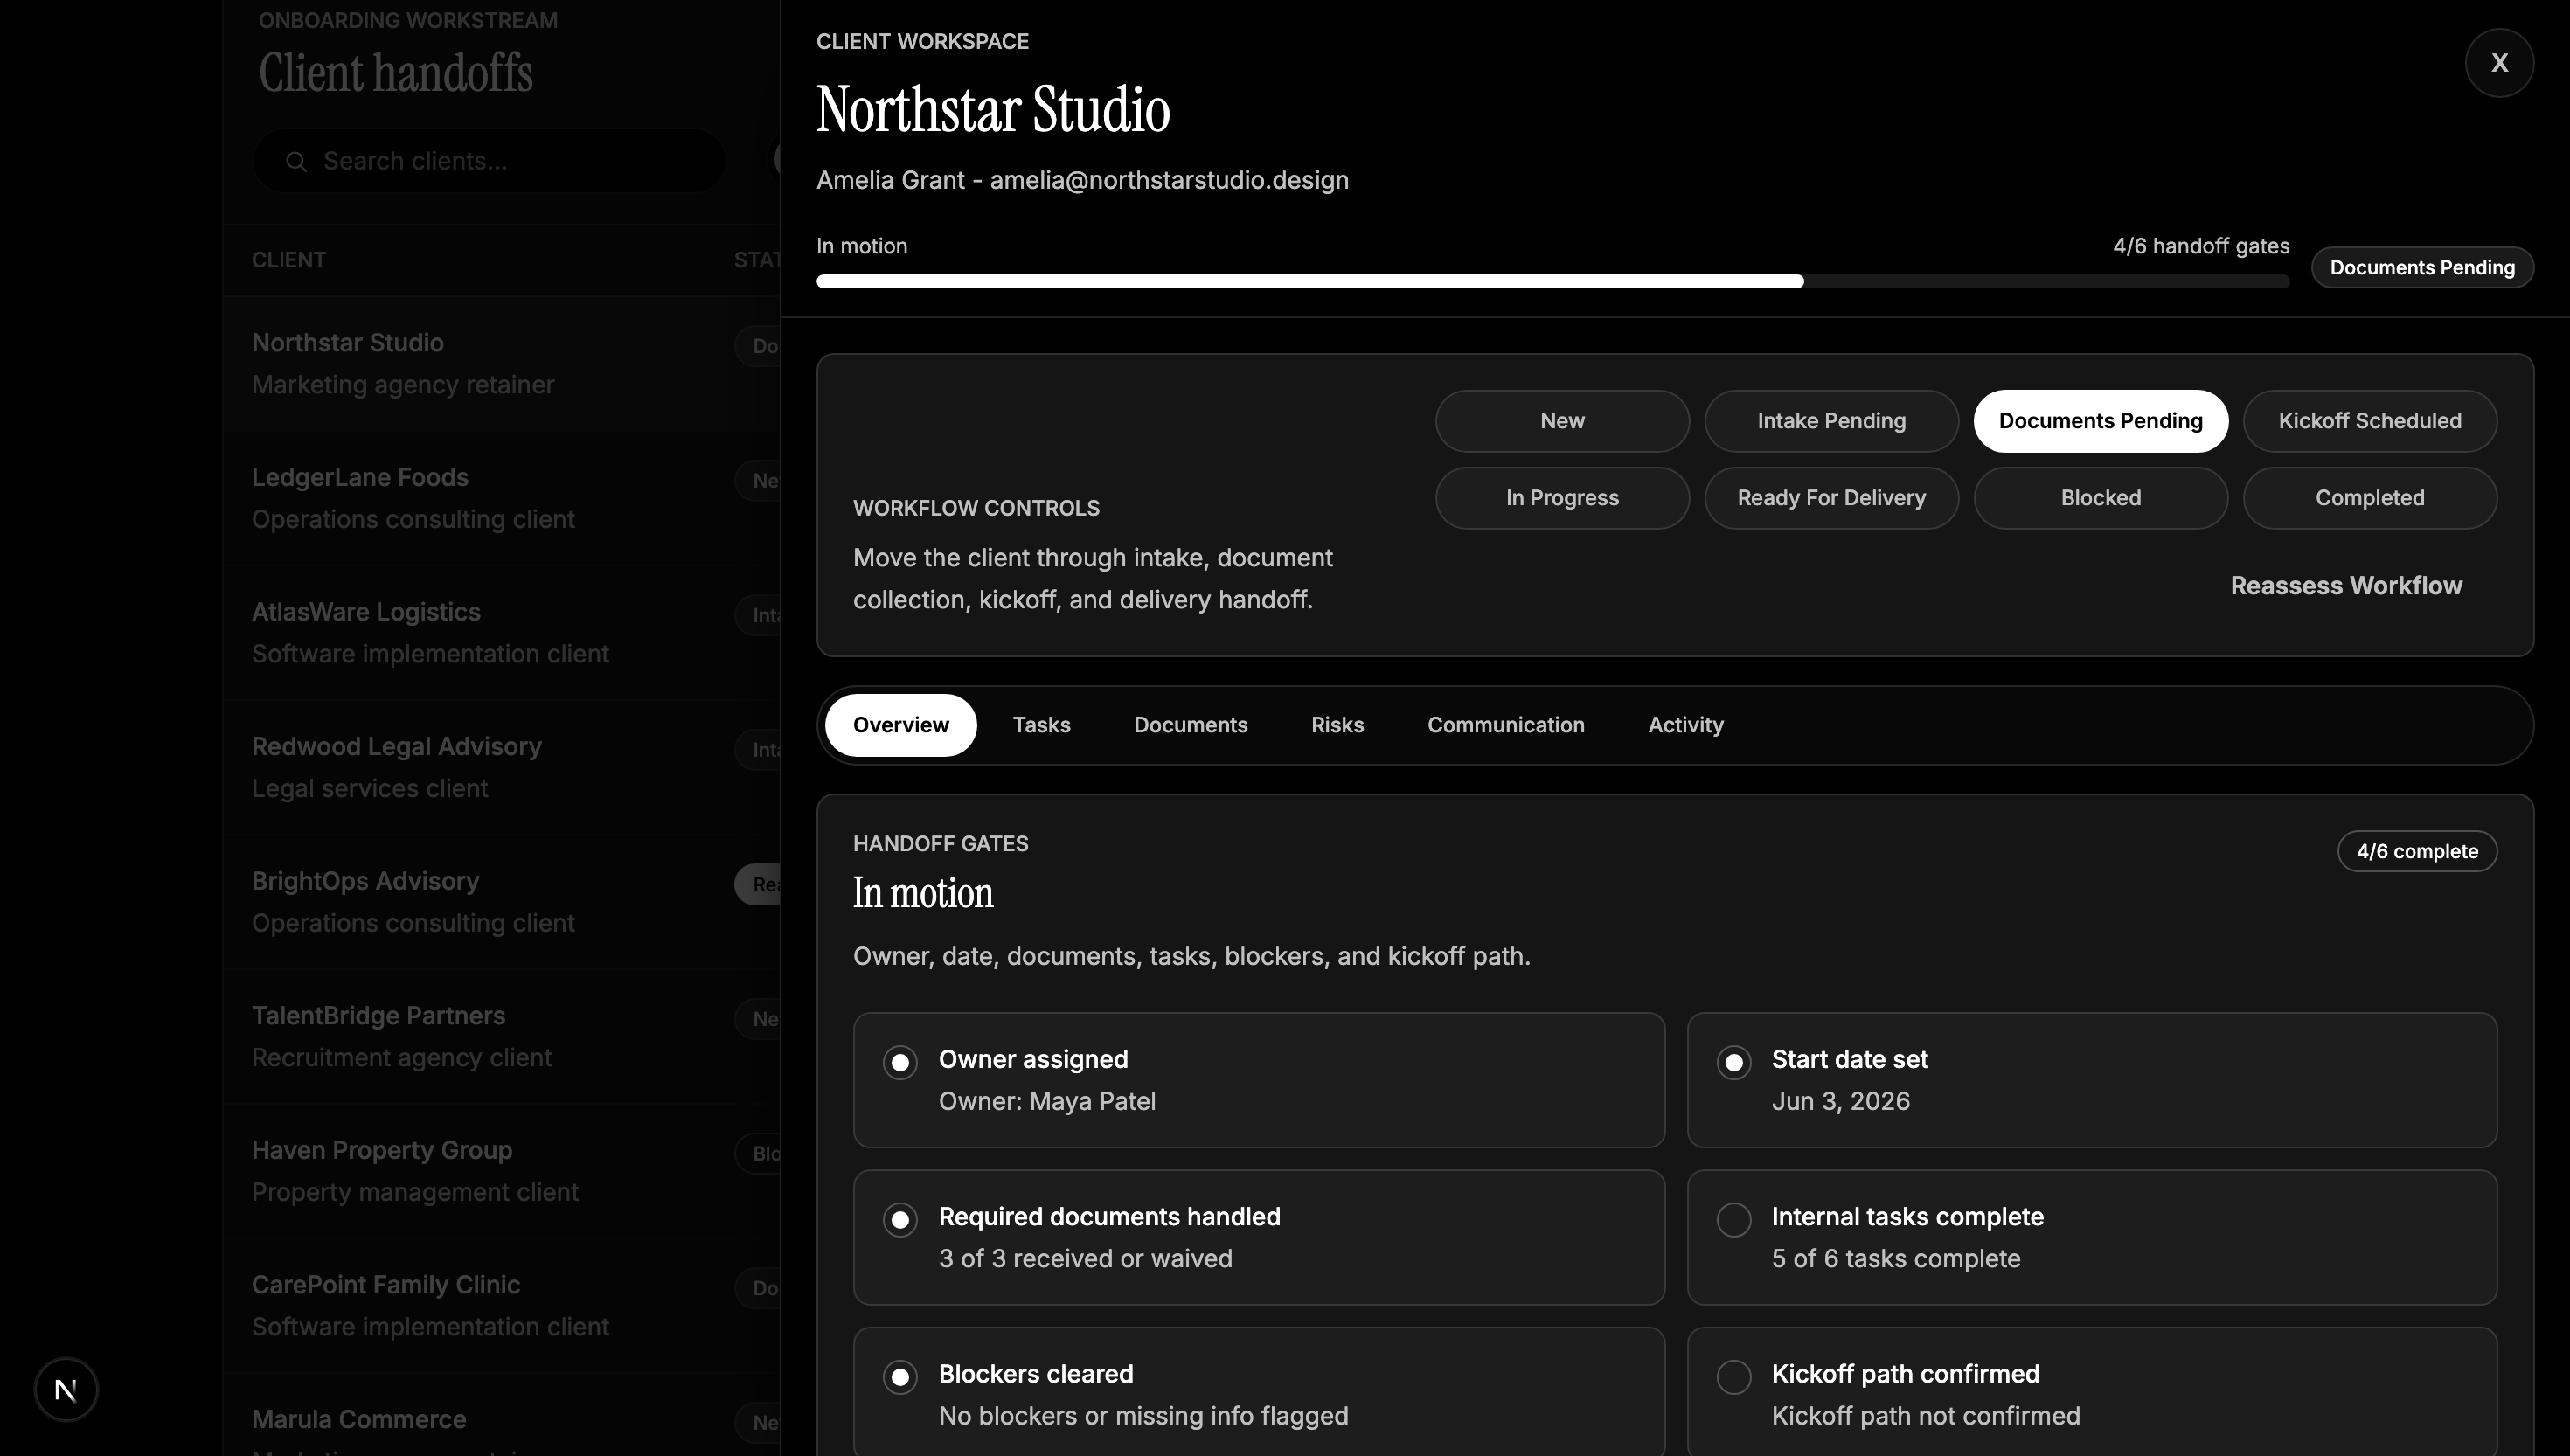
Task: Click the CLIENT column header
Action: (288, 260)
